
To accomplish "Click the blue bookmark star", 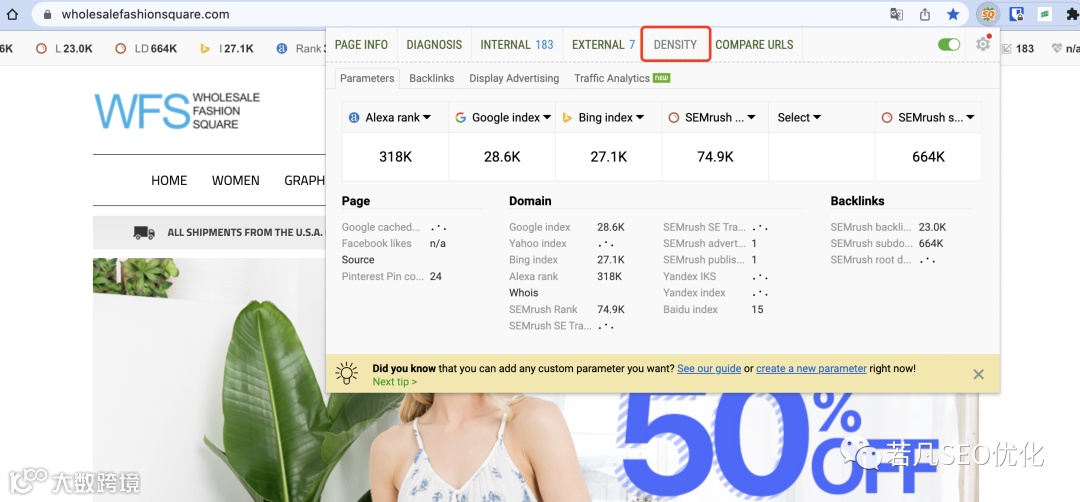I will point(953,14).
